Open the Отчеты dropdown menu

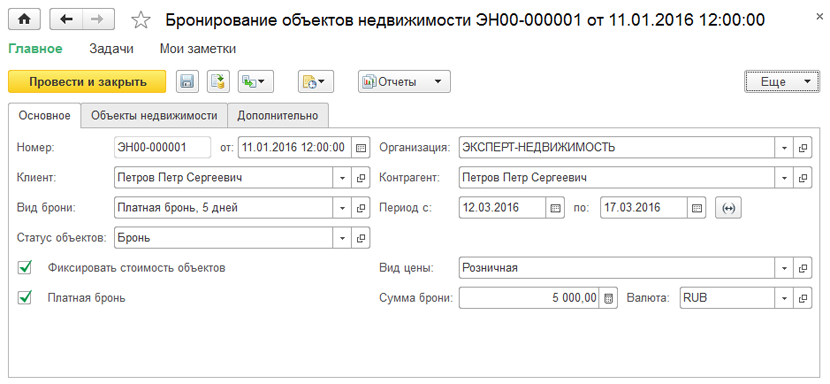[x=404, y=82]
